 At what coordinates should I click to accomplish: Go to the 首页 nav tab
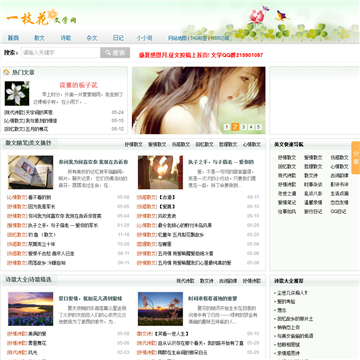[13, 38]
